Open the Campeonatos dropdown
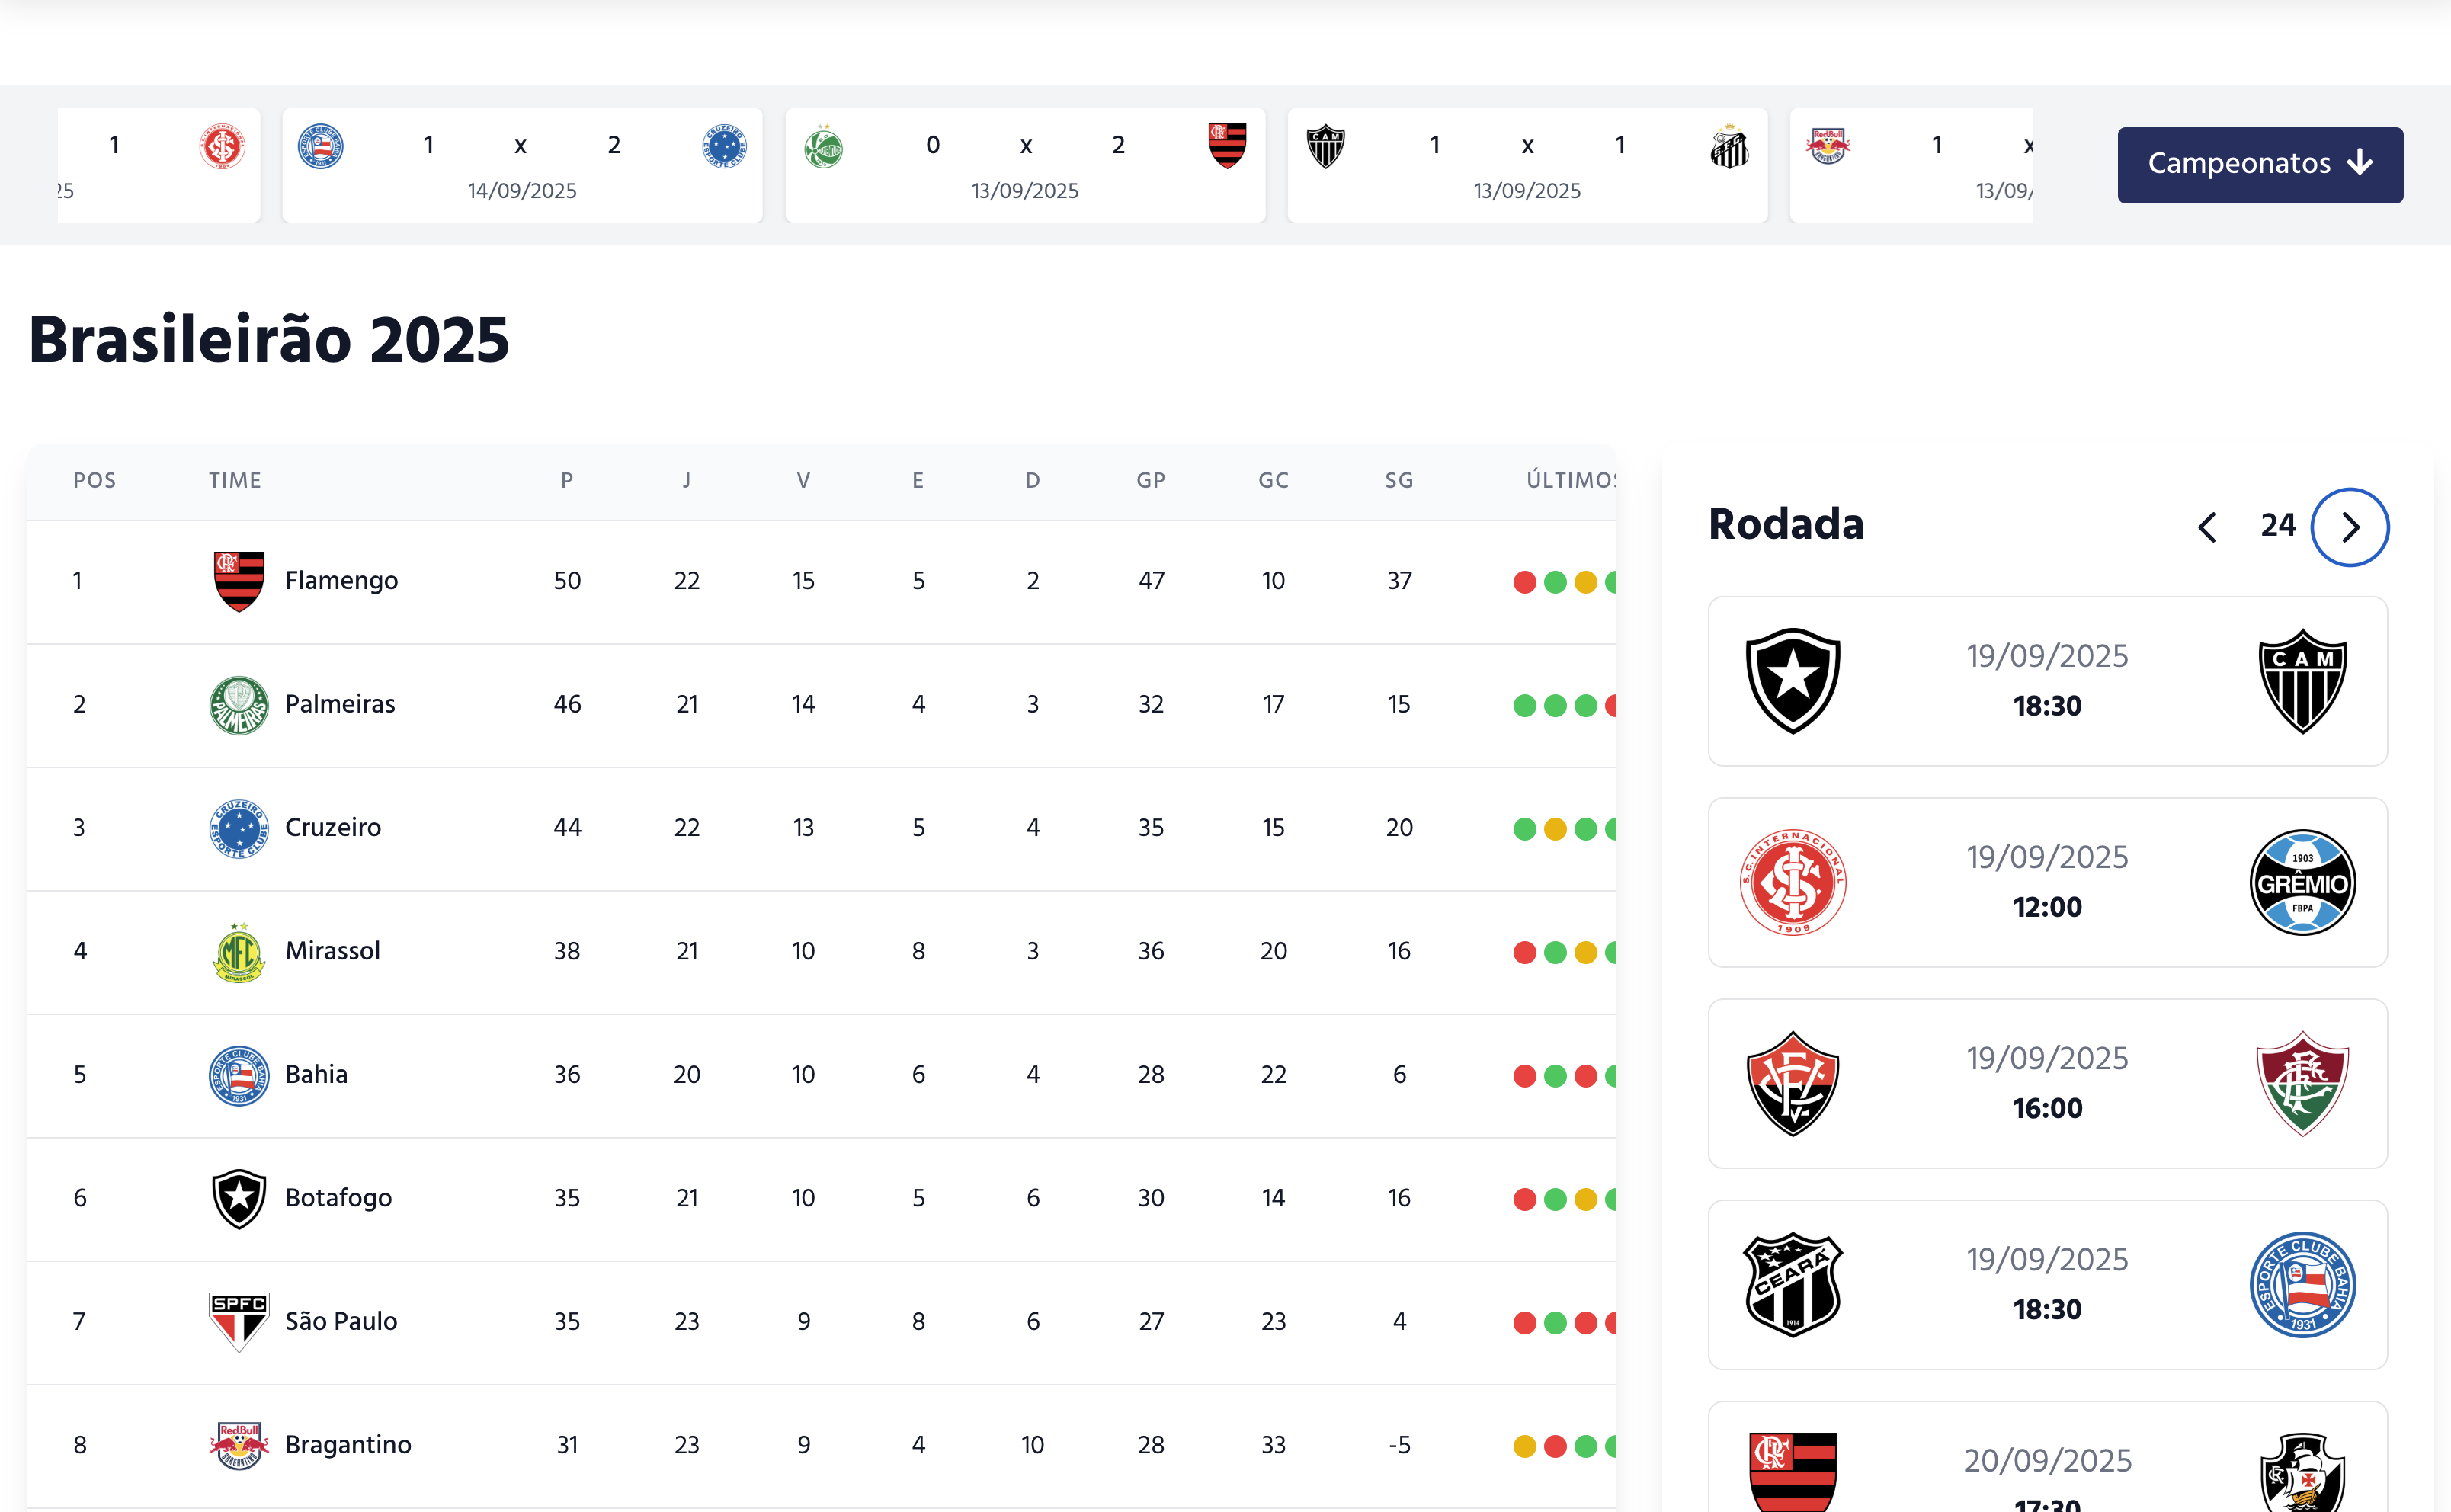The height and width of the screenshot is (1512, 2451). 2259,165
